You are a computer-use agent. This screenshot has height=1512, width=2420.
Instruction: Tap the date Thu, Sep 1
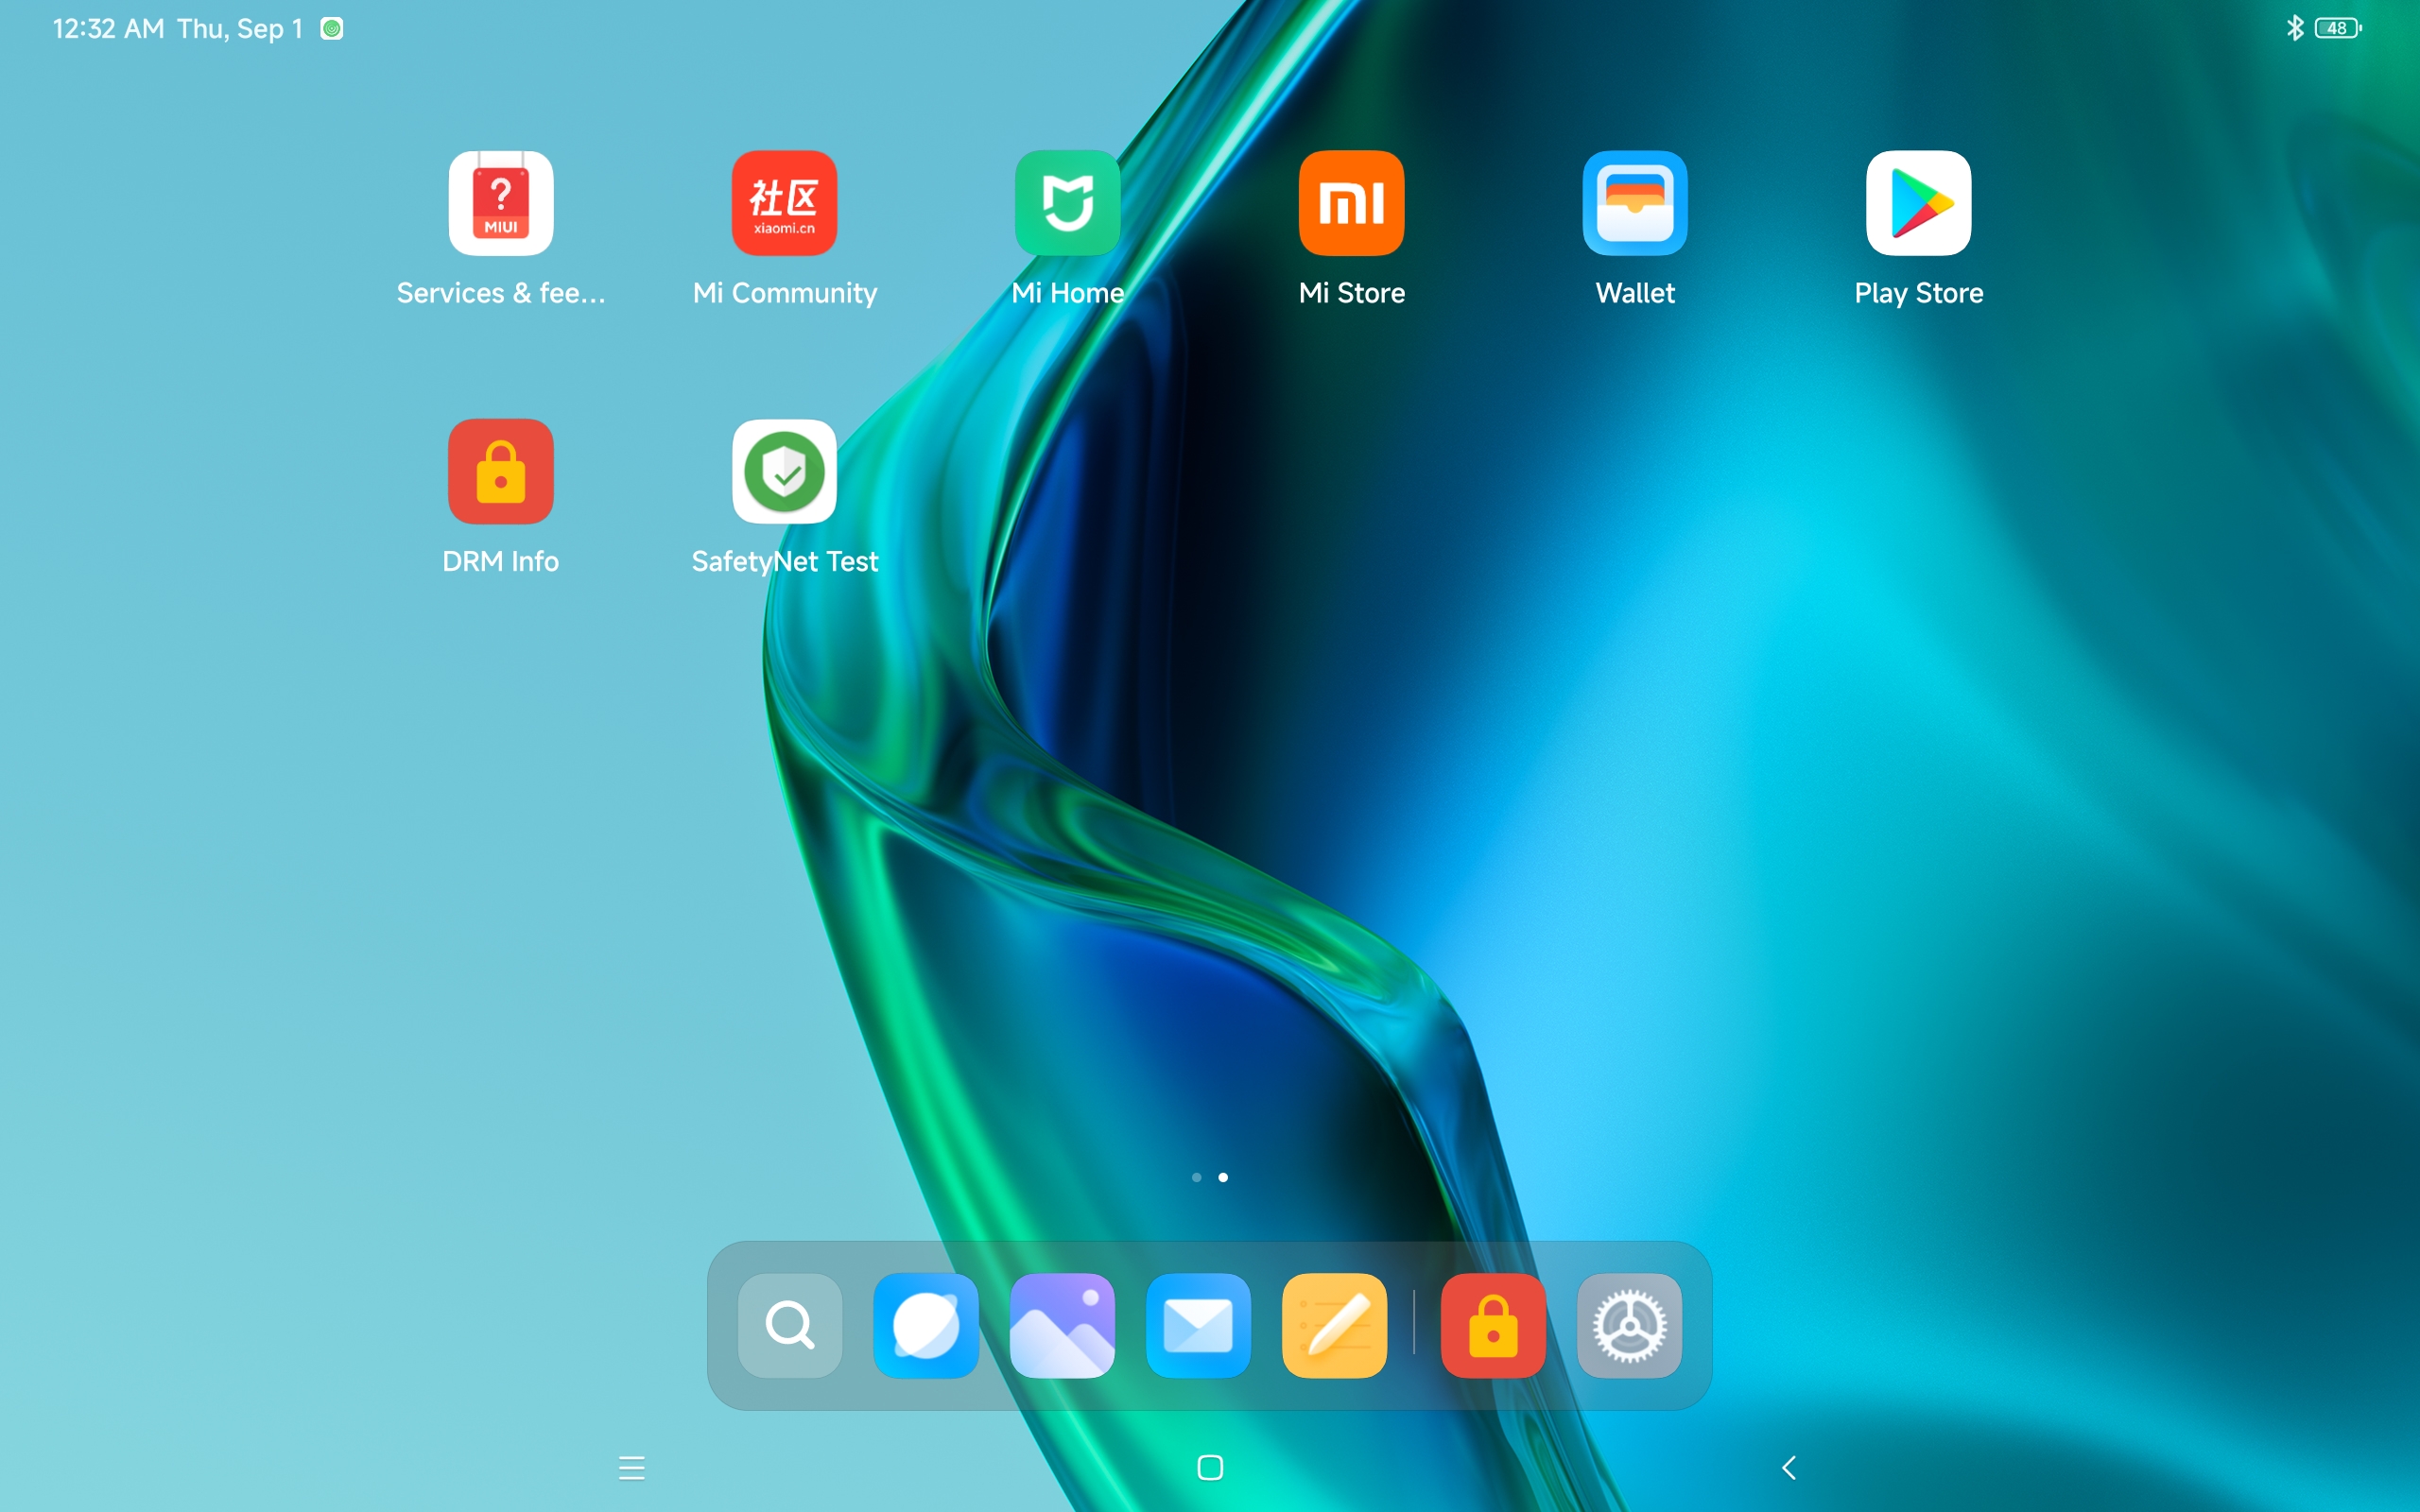coord(240,28)
